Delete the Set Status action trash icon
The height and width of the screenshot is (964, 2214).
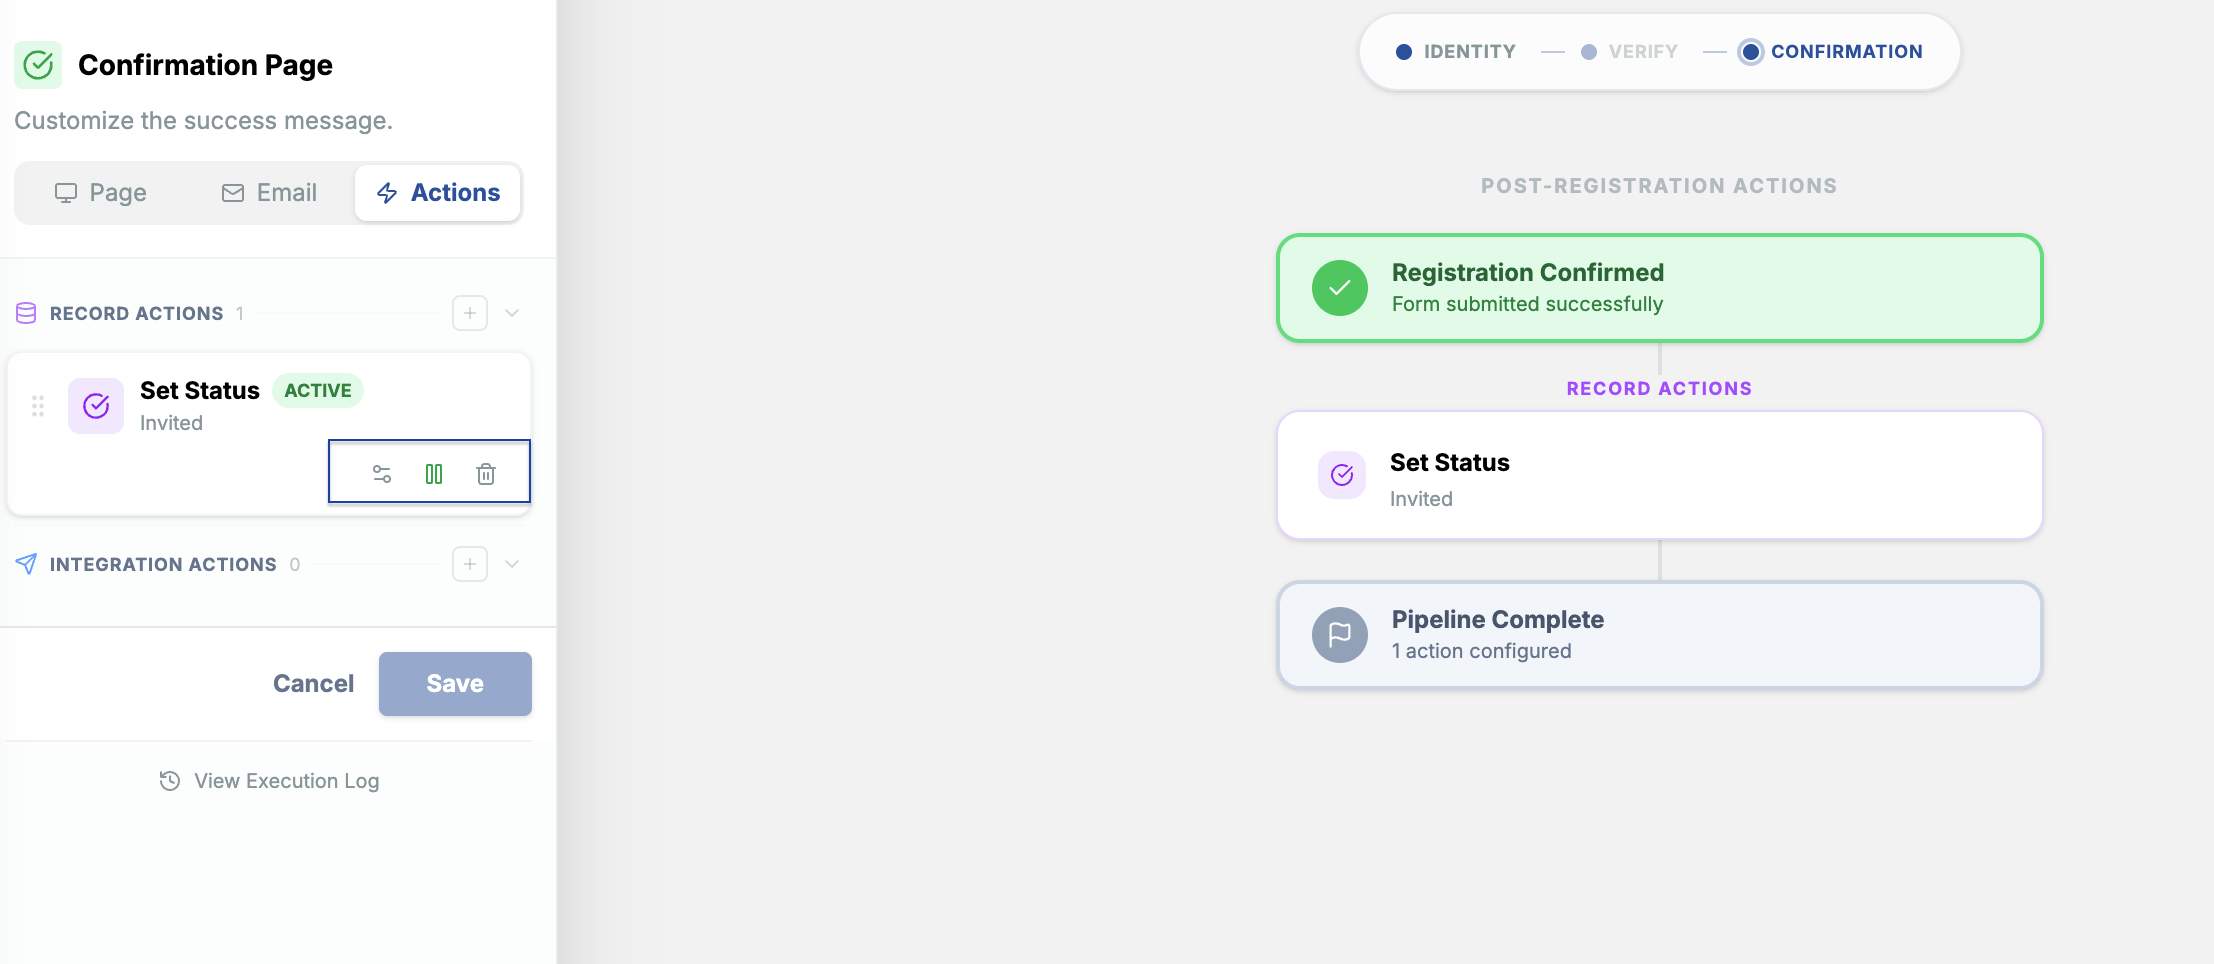click(x=486, y=474)
